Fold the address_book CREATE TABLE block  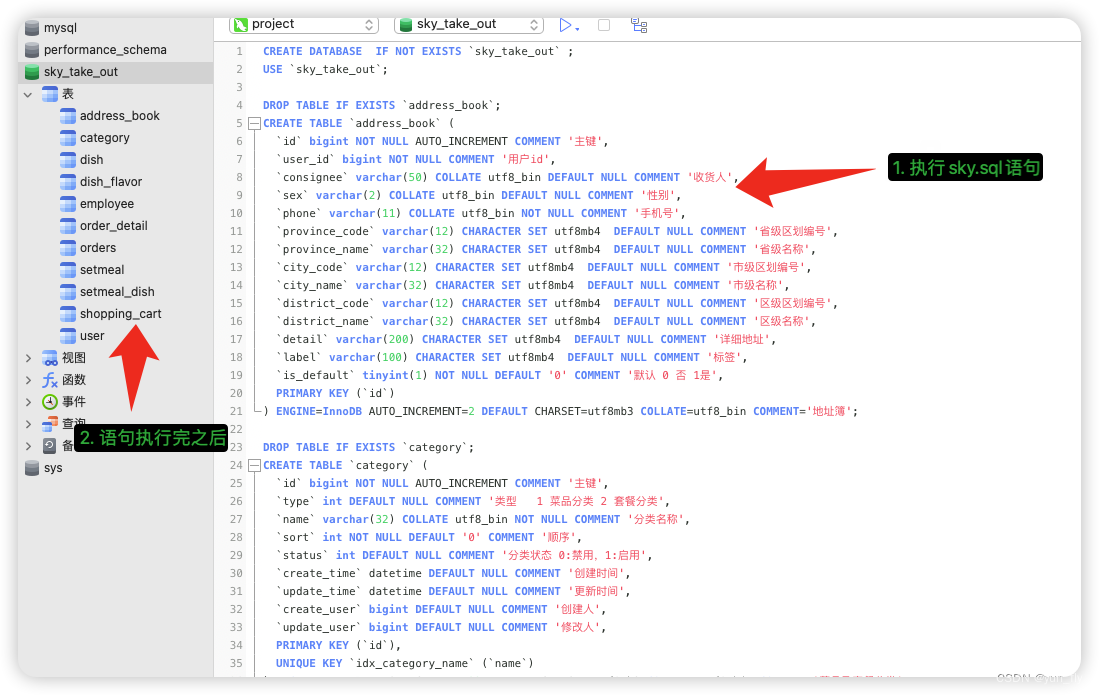tap(254, 123)
